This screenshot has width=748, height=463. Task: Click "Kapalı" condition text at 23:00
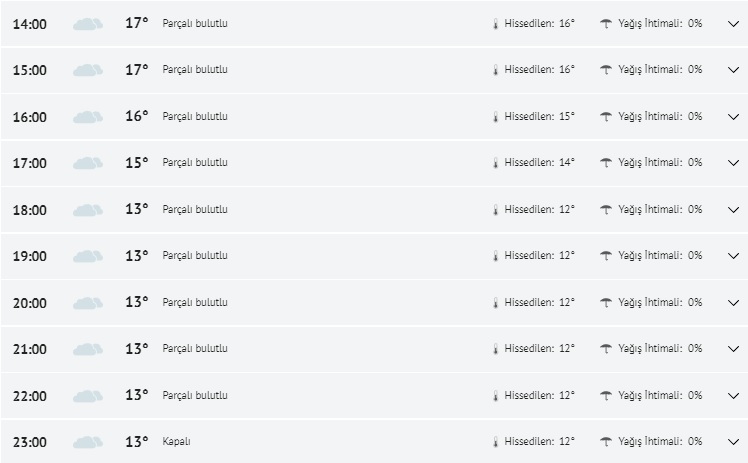tap(176, 442)
